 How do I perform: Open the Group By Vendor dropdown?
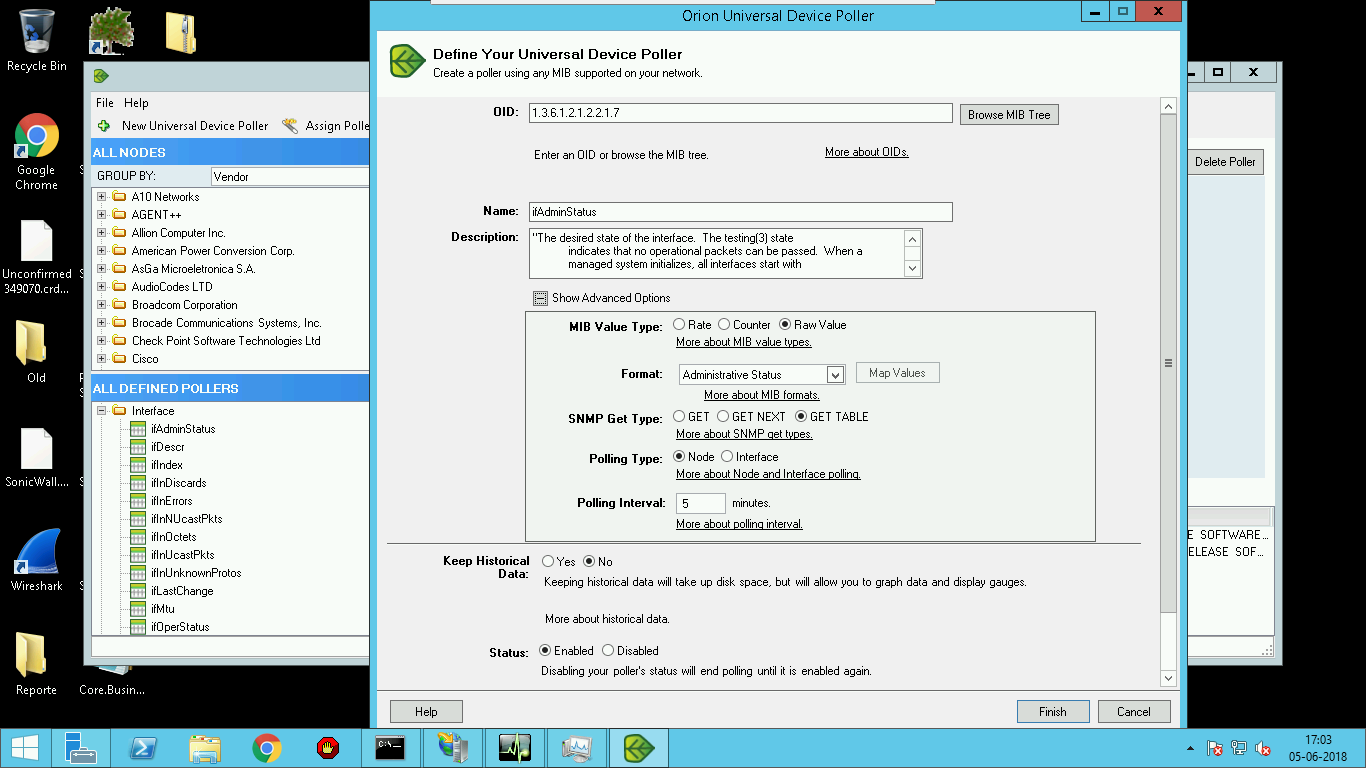(289, 177)
